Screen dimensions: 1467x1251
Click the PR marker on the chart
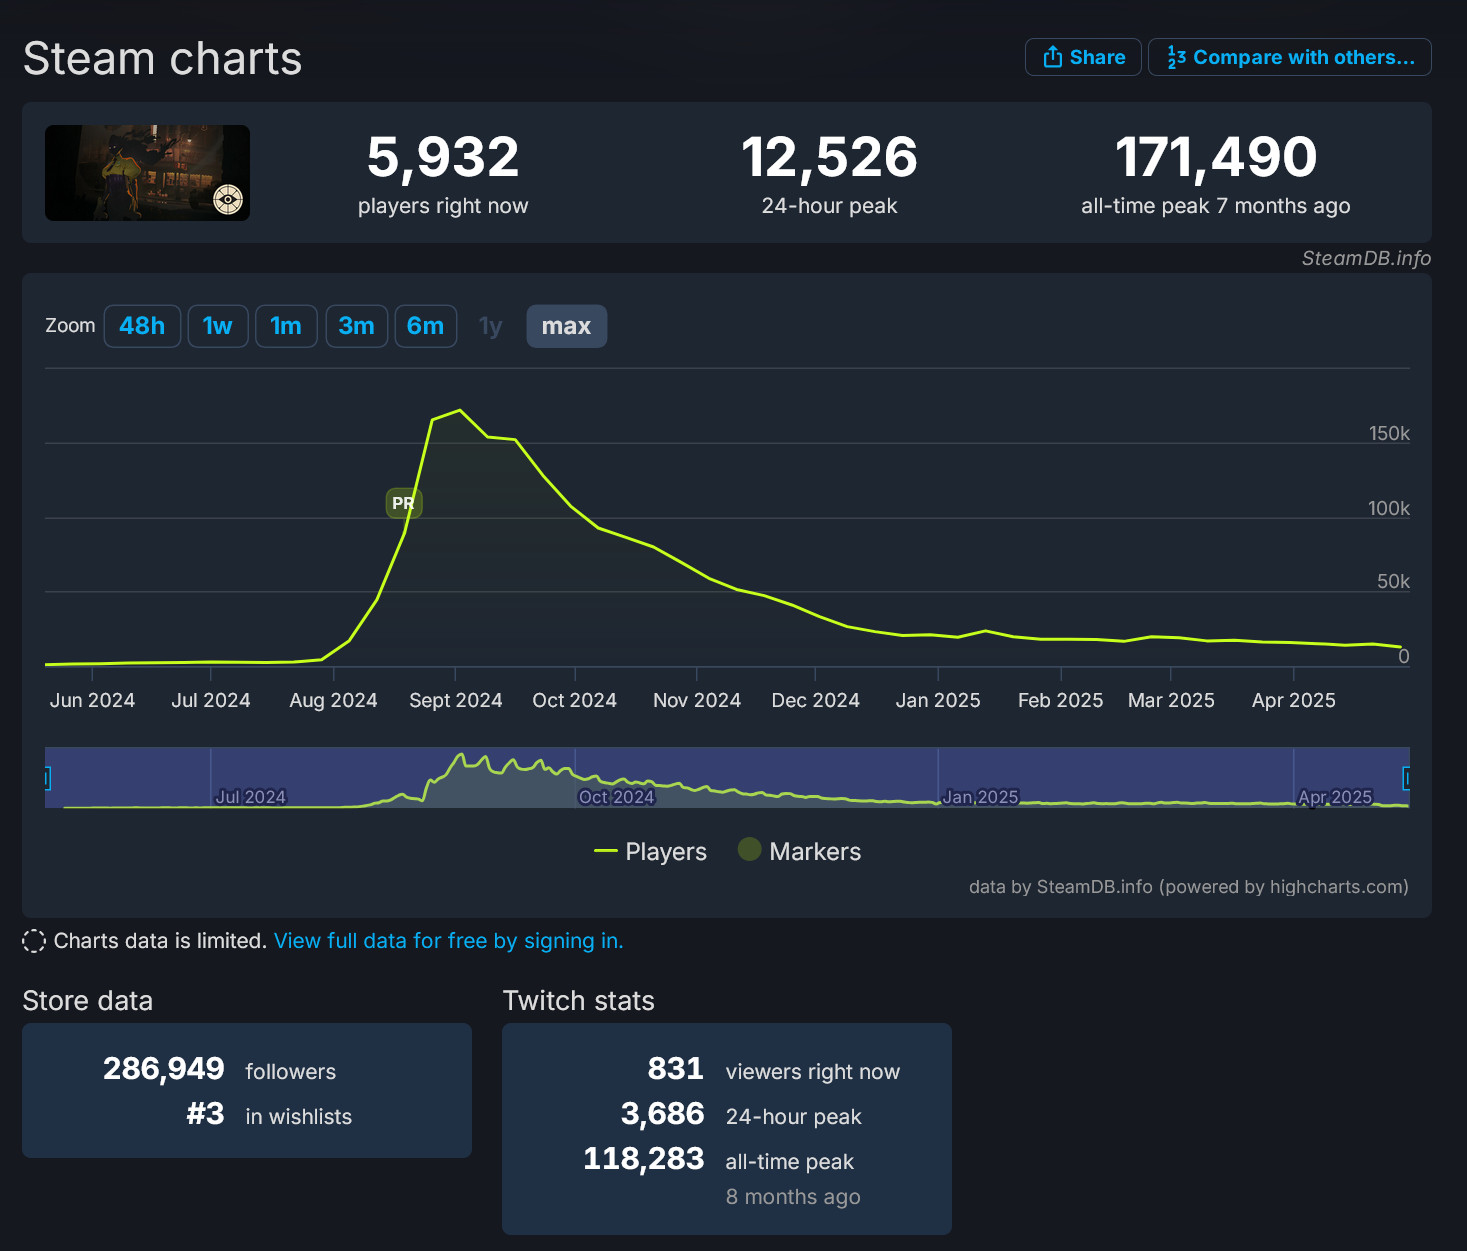point(404,503)
